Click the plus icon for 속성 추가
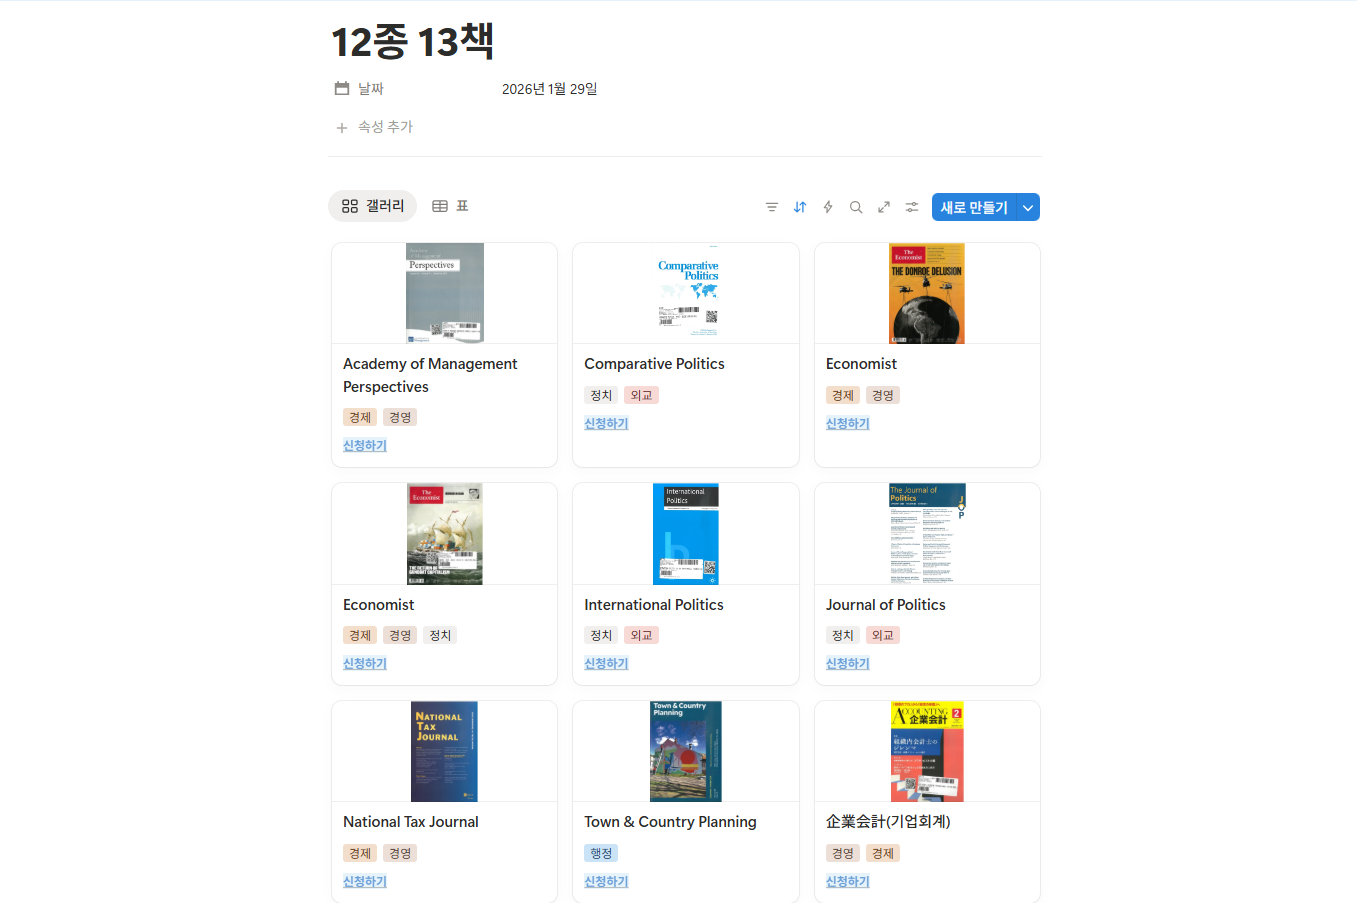Viewport: 1357px width, 903px height. point(342,128)
